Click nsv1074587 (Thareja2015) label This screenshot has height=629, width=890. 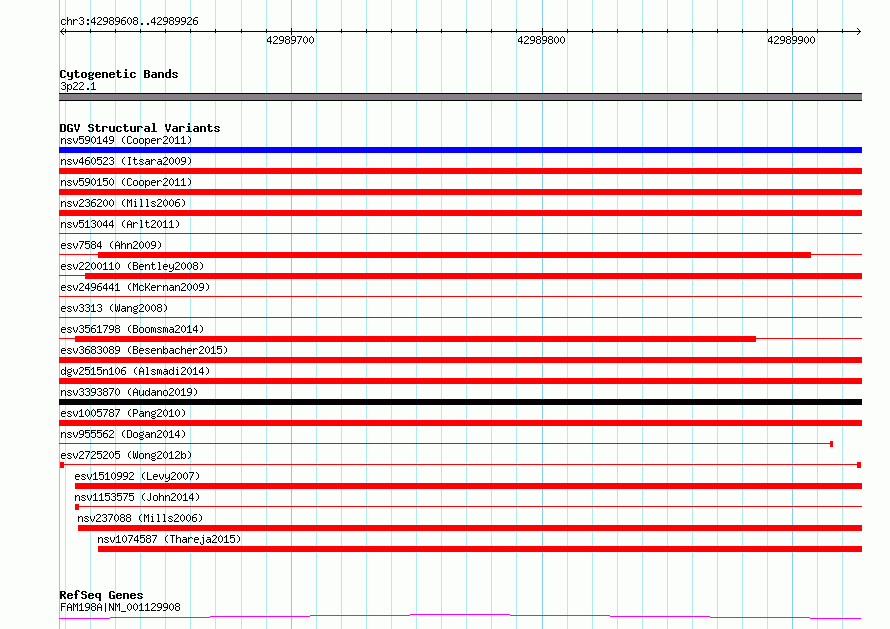pos(169,539)
